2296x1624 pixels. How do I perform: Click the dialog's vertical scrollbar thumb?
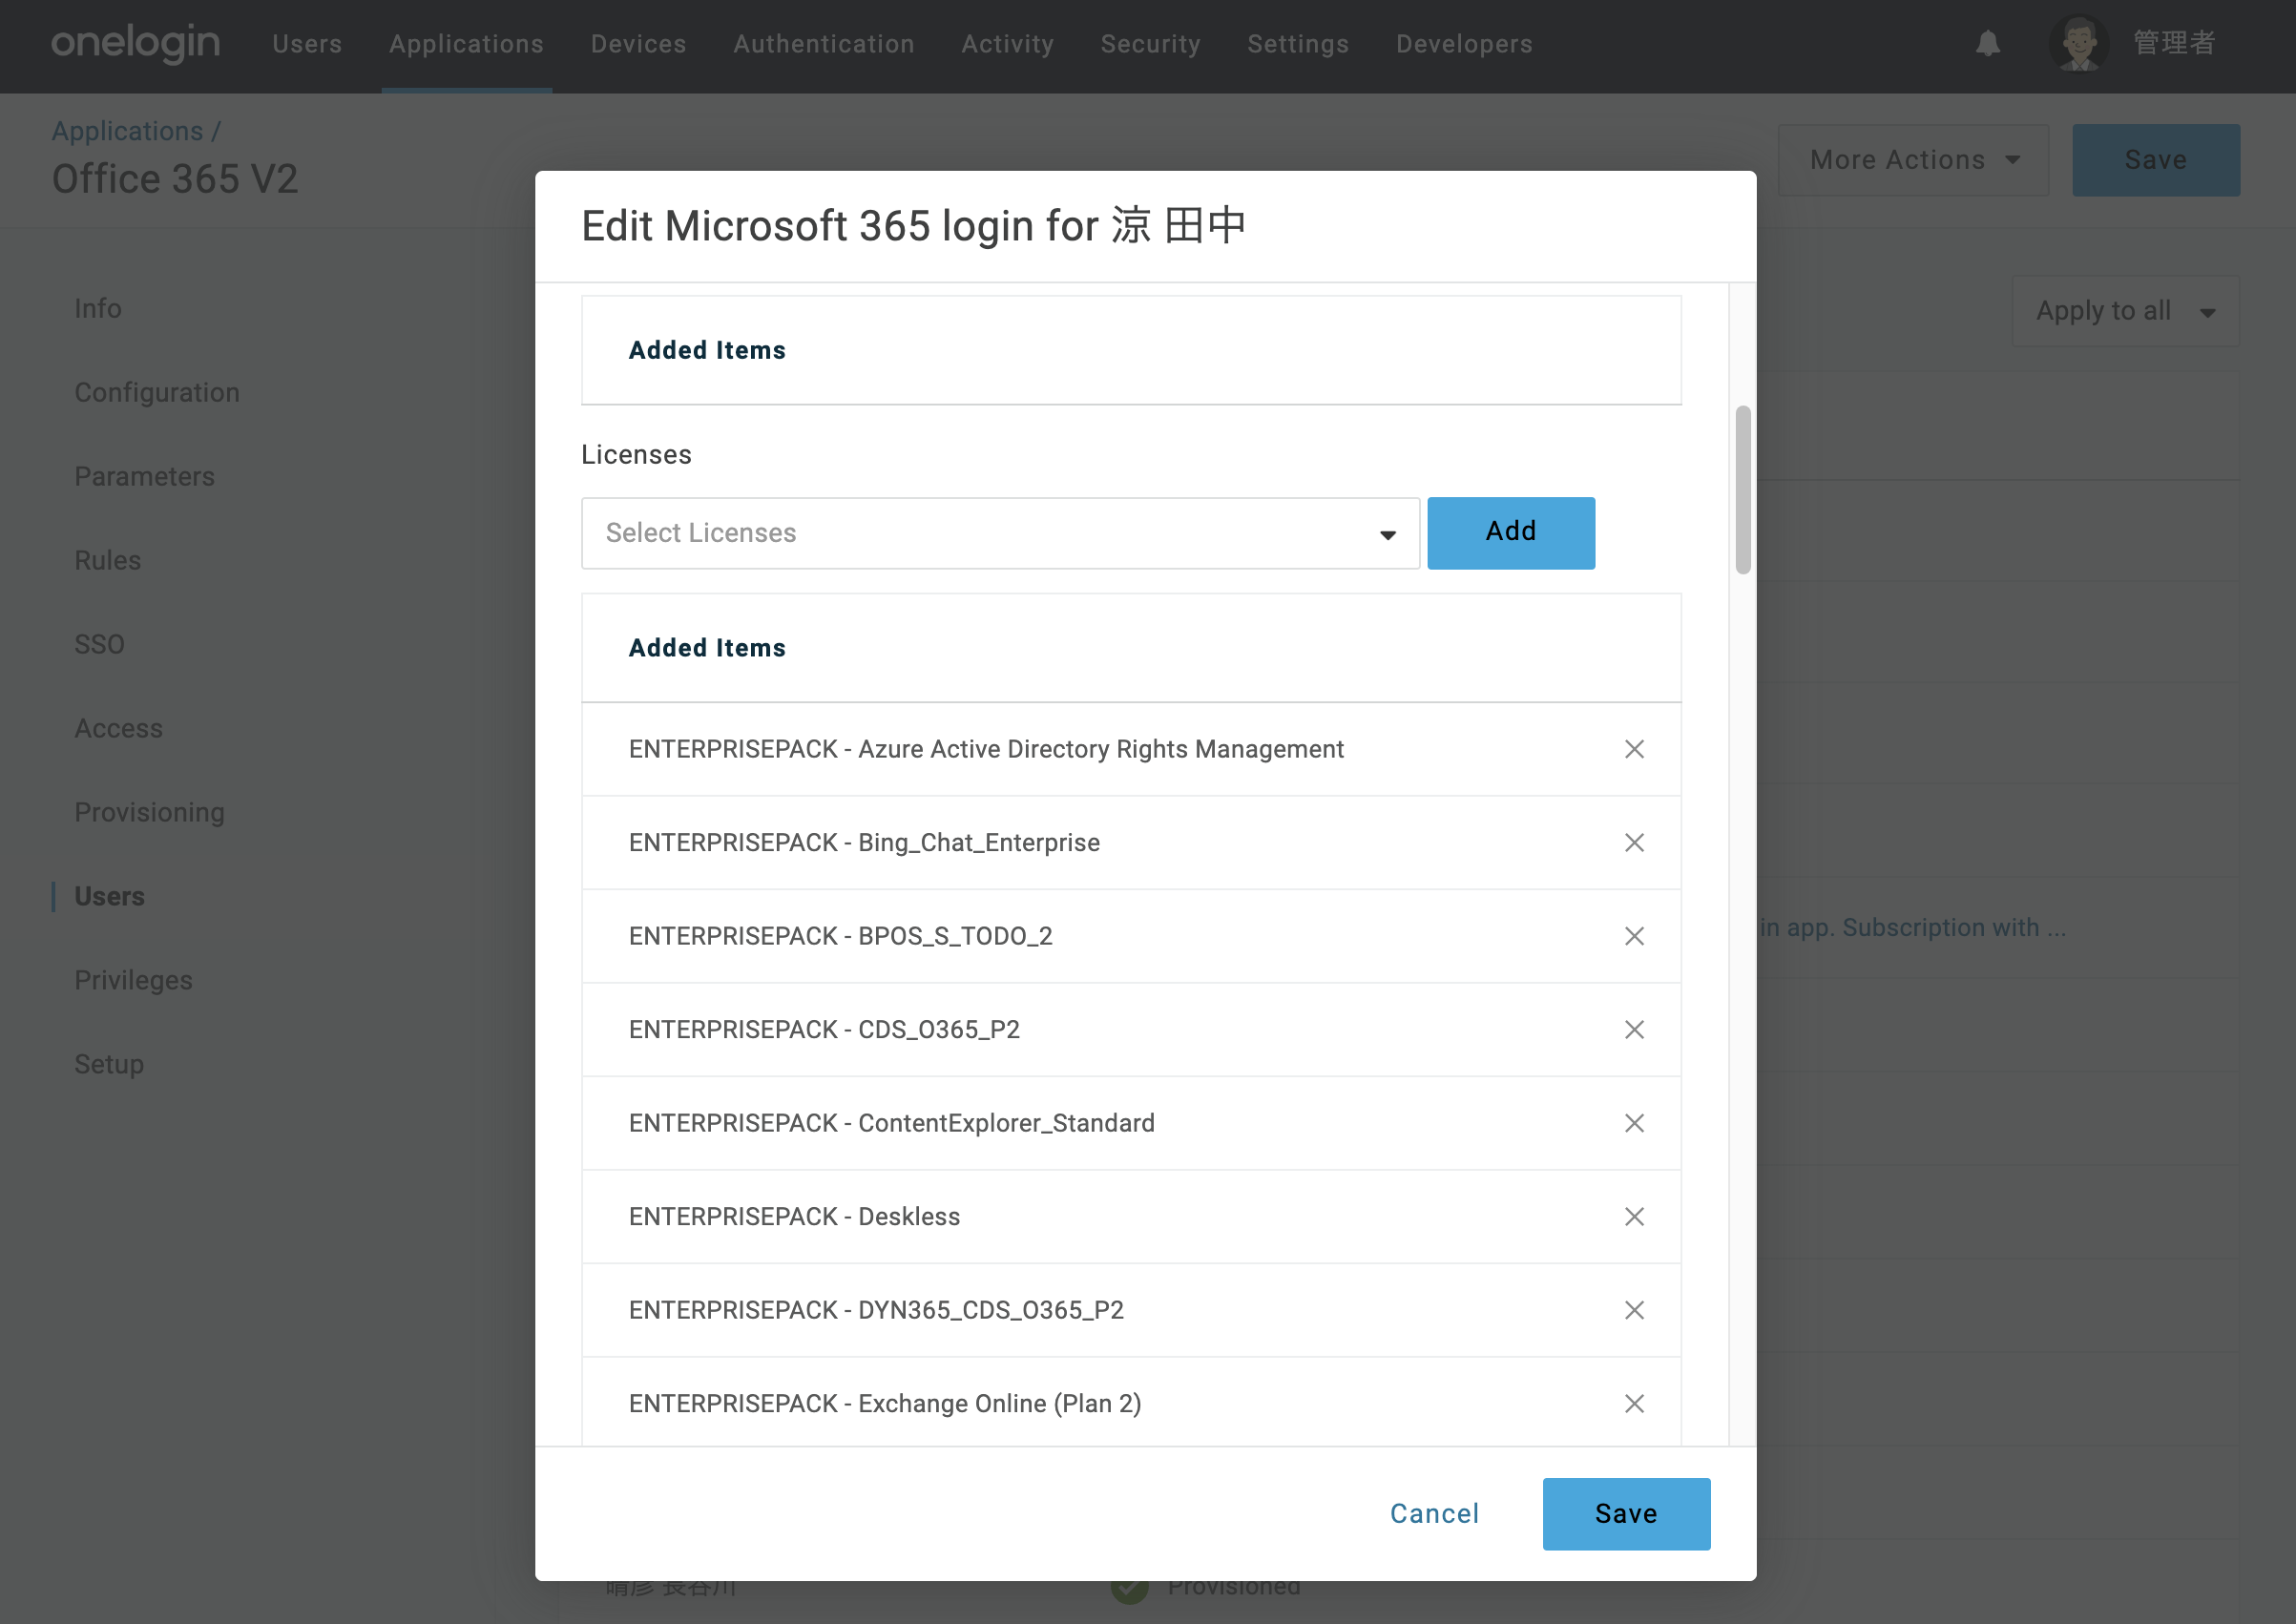pos(1743,490)
